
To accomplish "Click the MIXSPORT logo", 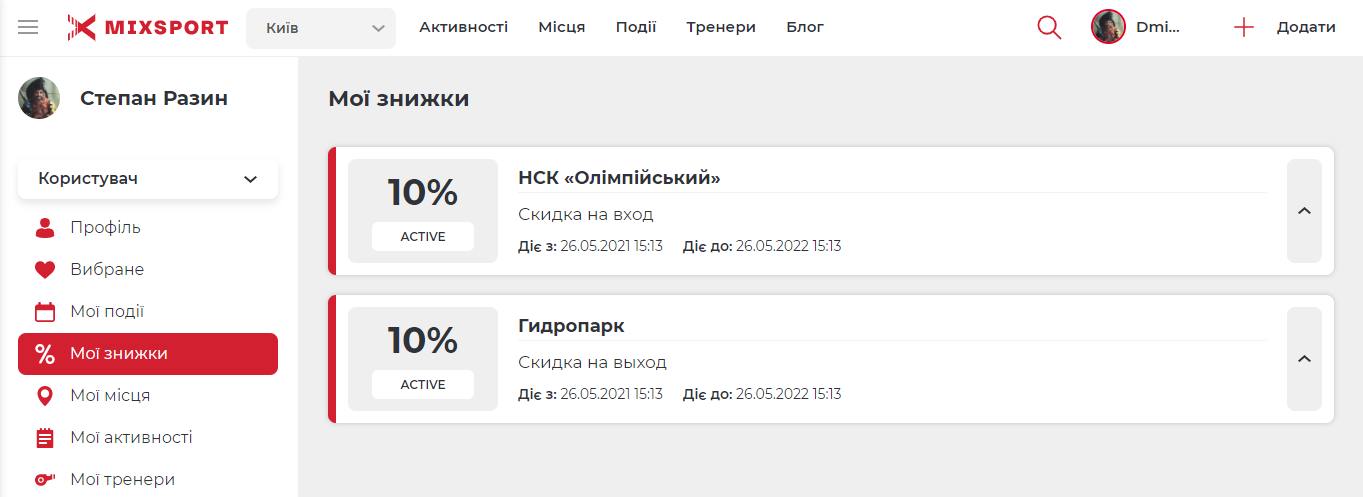I will click(147, 27).
